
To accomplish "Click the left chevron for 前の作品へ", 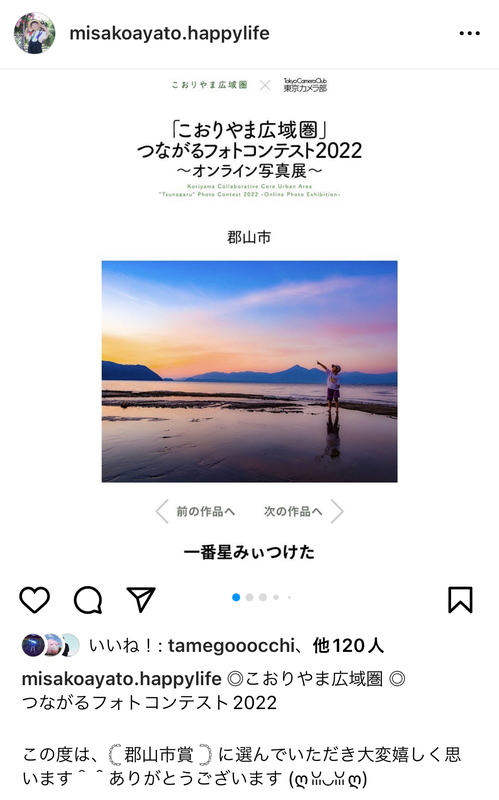I will click(x=162, y=511).
